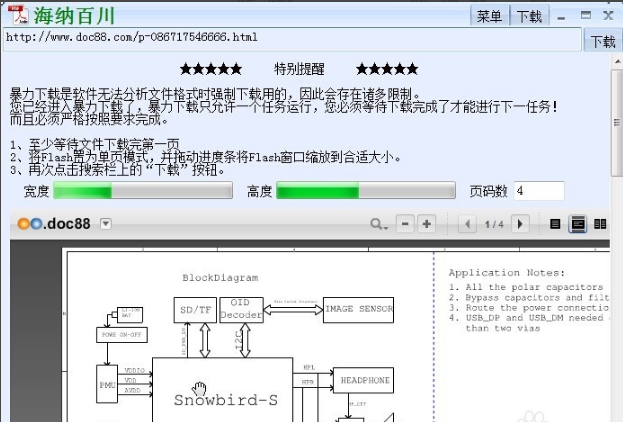Minimize the window
The height and width of the screenshot is (422, 623).
(x=561, y=17)
